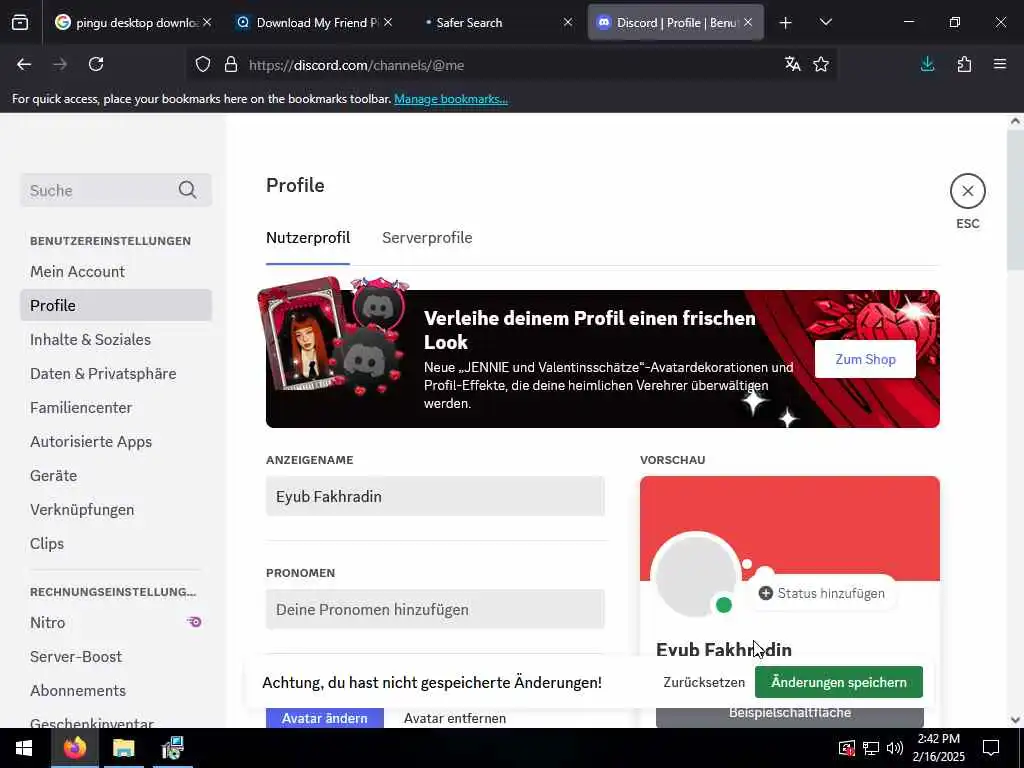Click the installer icon in taskbar
Viewport: 1024px width, 768px height.
click(172, 748)
